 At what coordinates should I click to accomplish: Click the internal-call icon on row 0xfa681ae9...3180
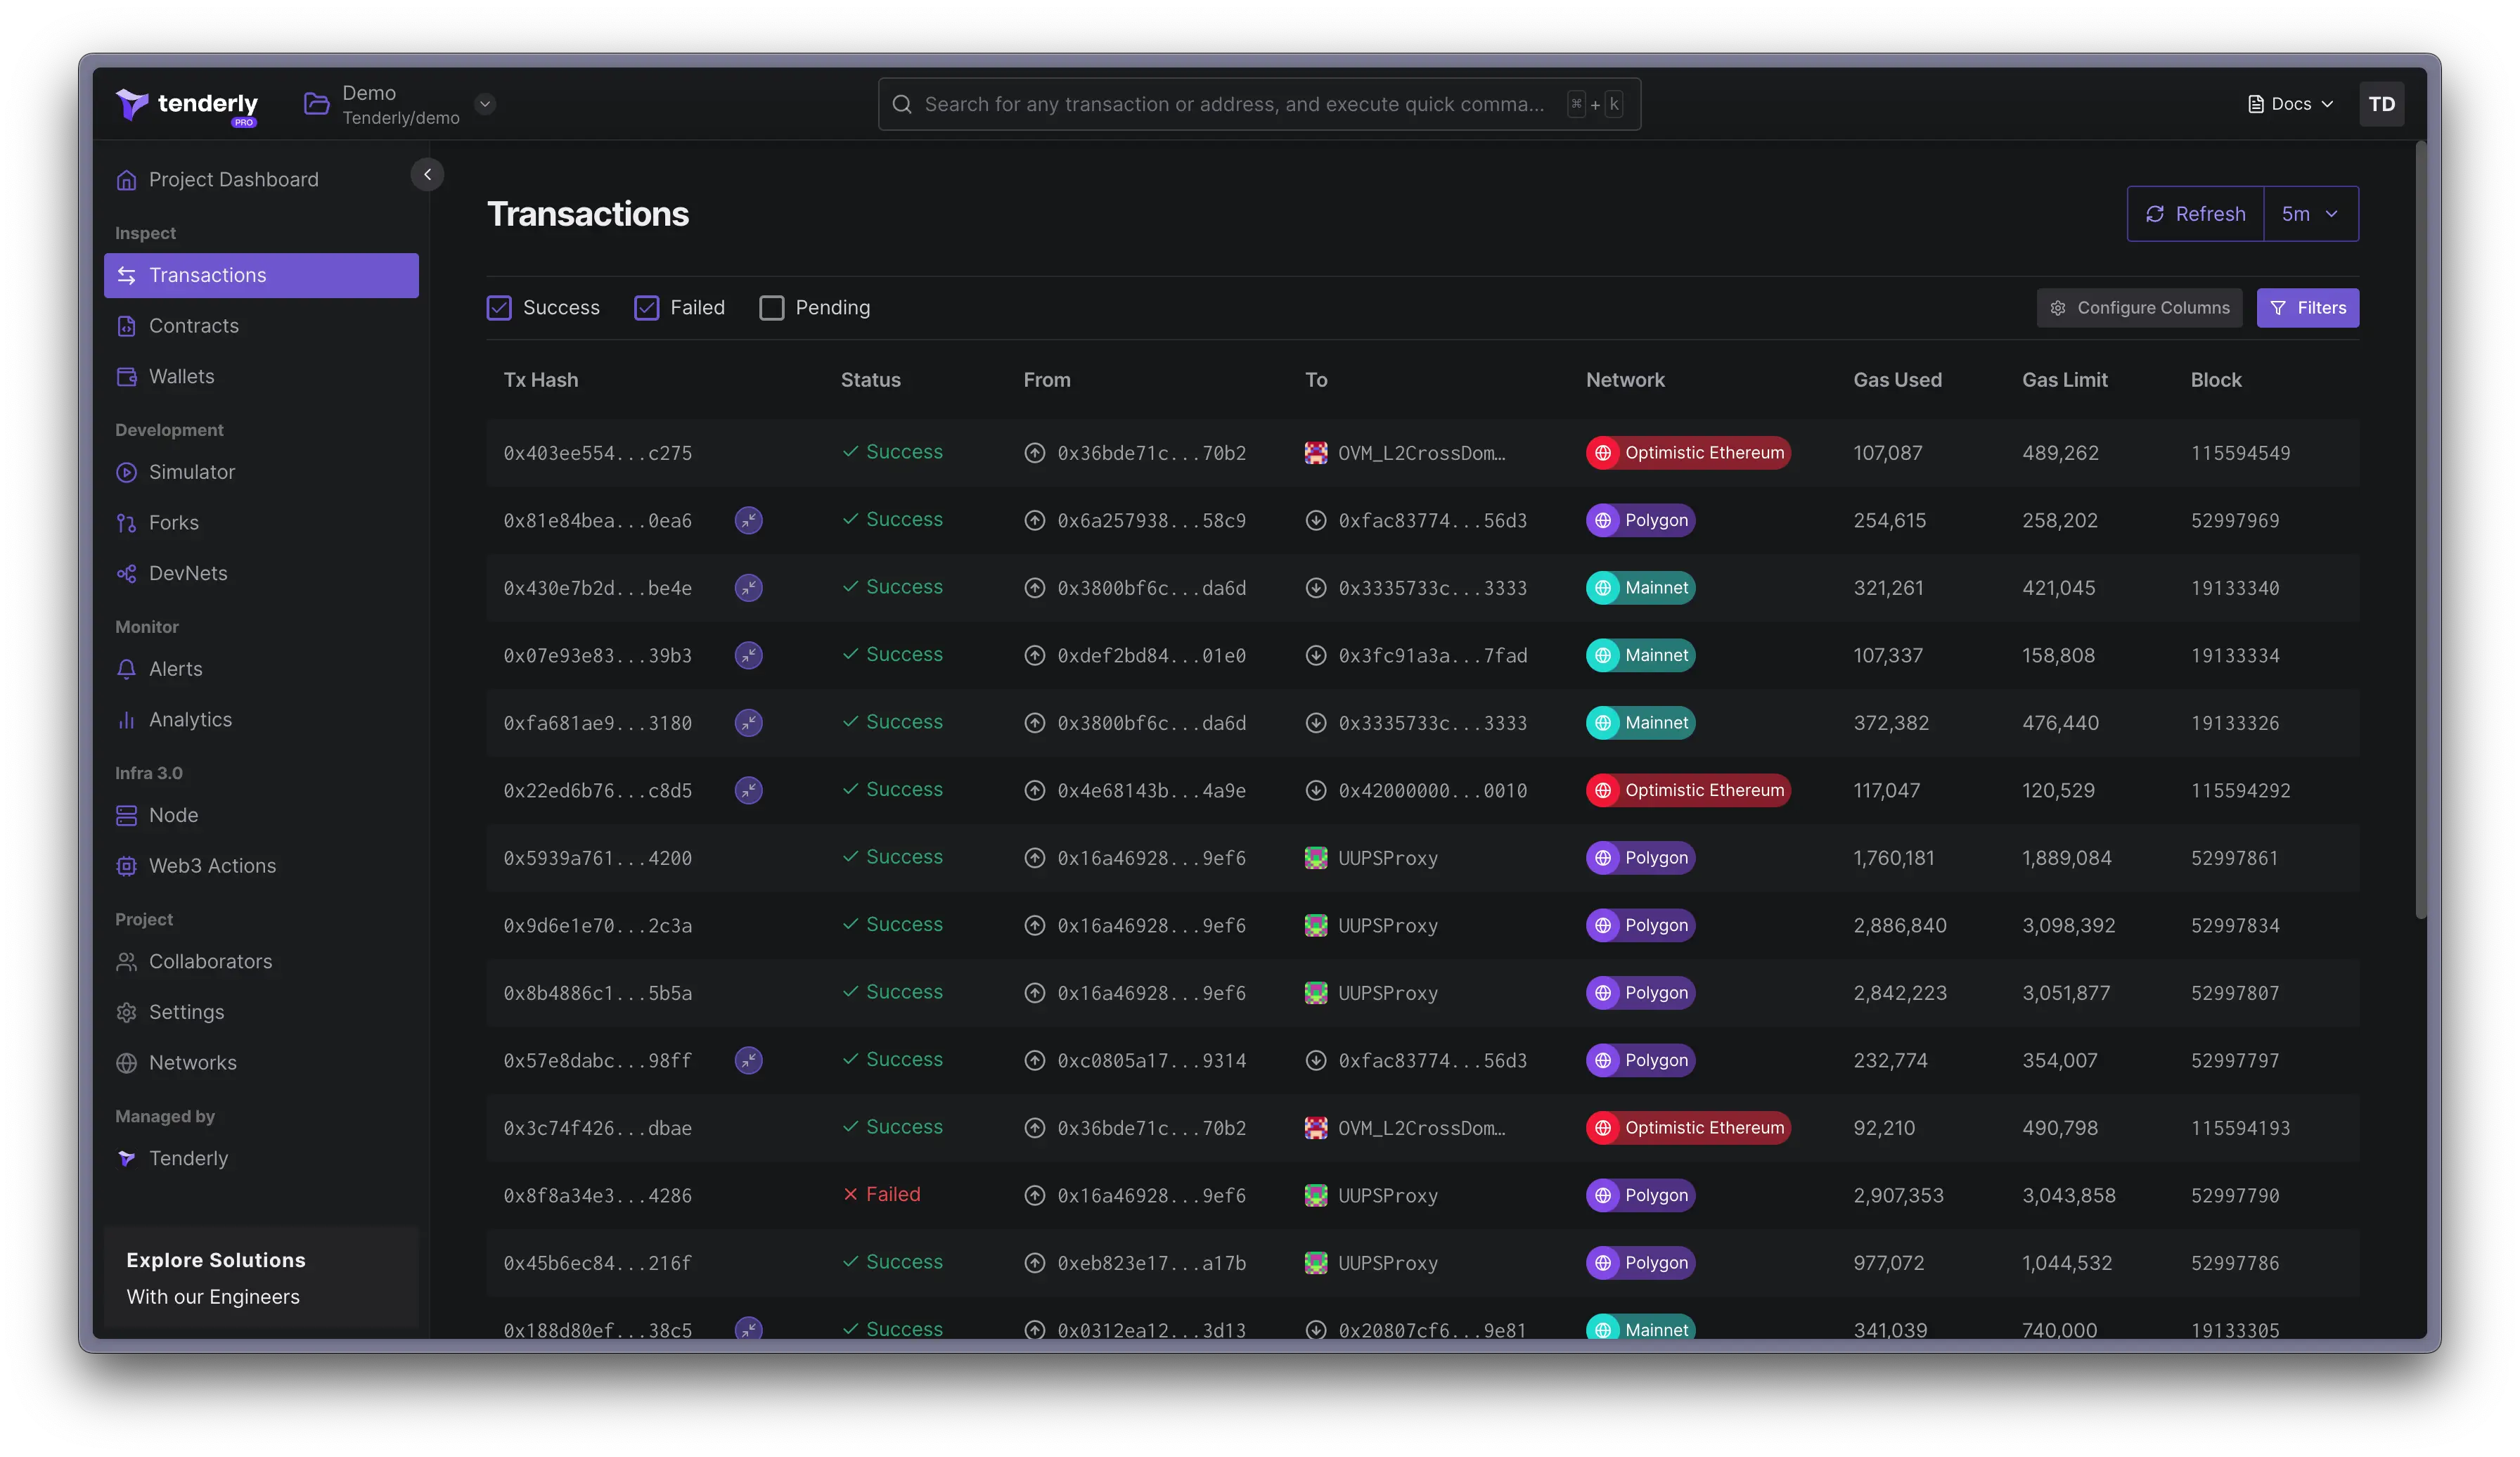click(x=748, y=723)
